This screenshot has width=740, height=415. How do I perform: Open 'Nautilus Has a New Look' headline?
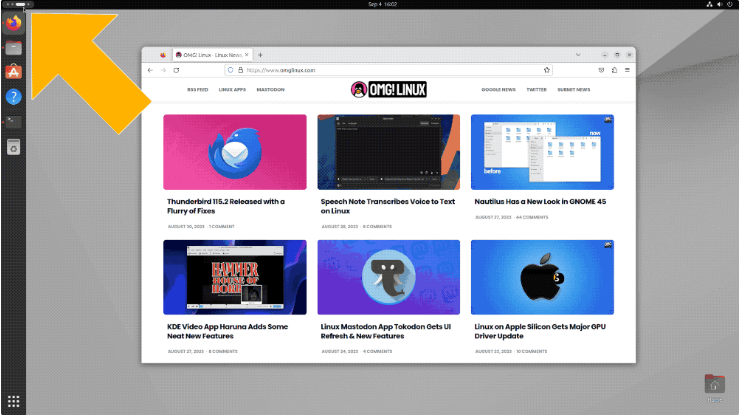click(x=540, y=202)
